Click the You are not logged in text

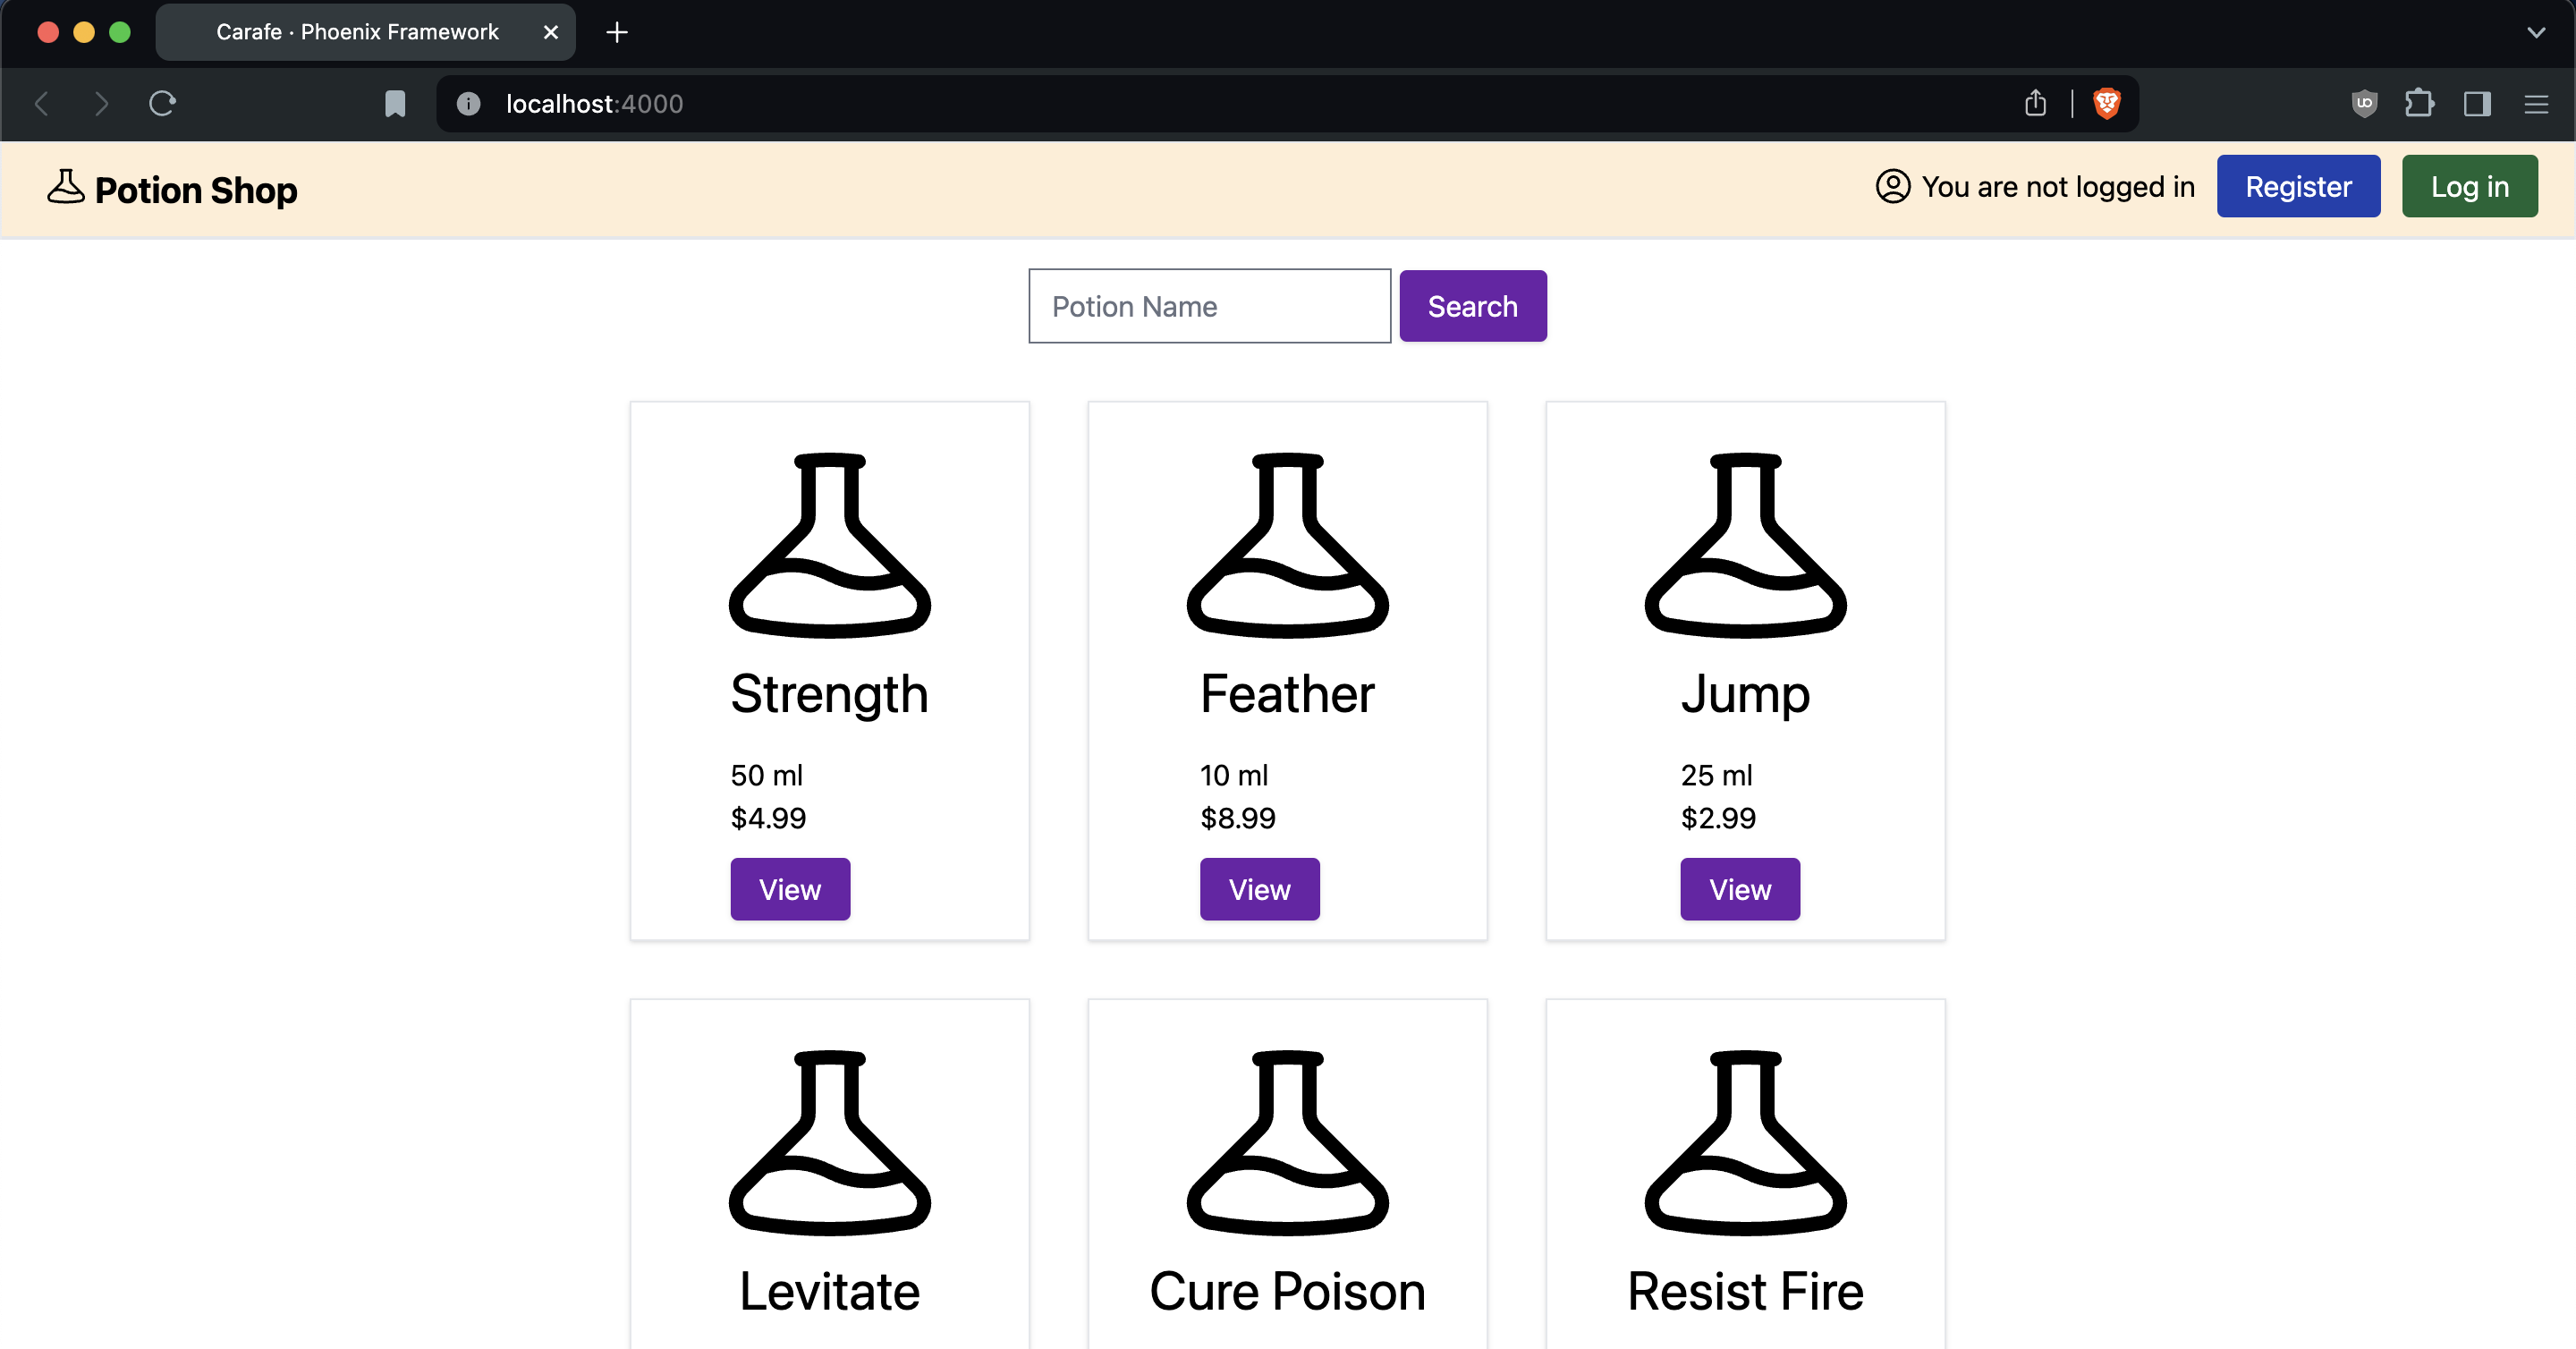tap(2058, 187)
